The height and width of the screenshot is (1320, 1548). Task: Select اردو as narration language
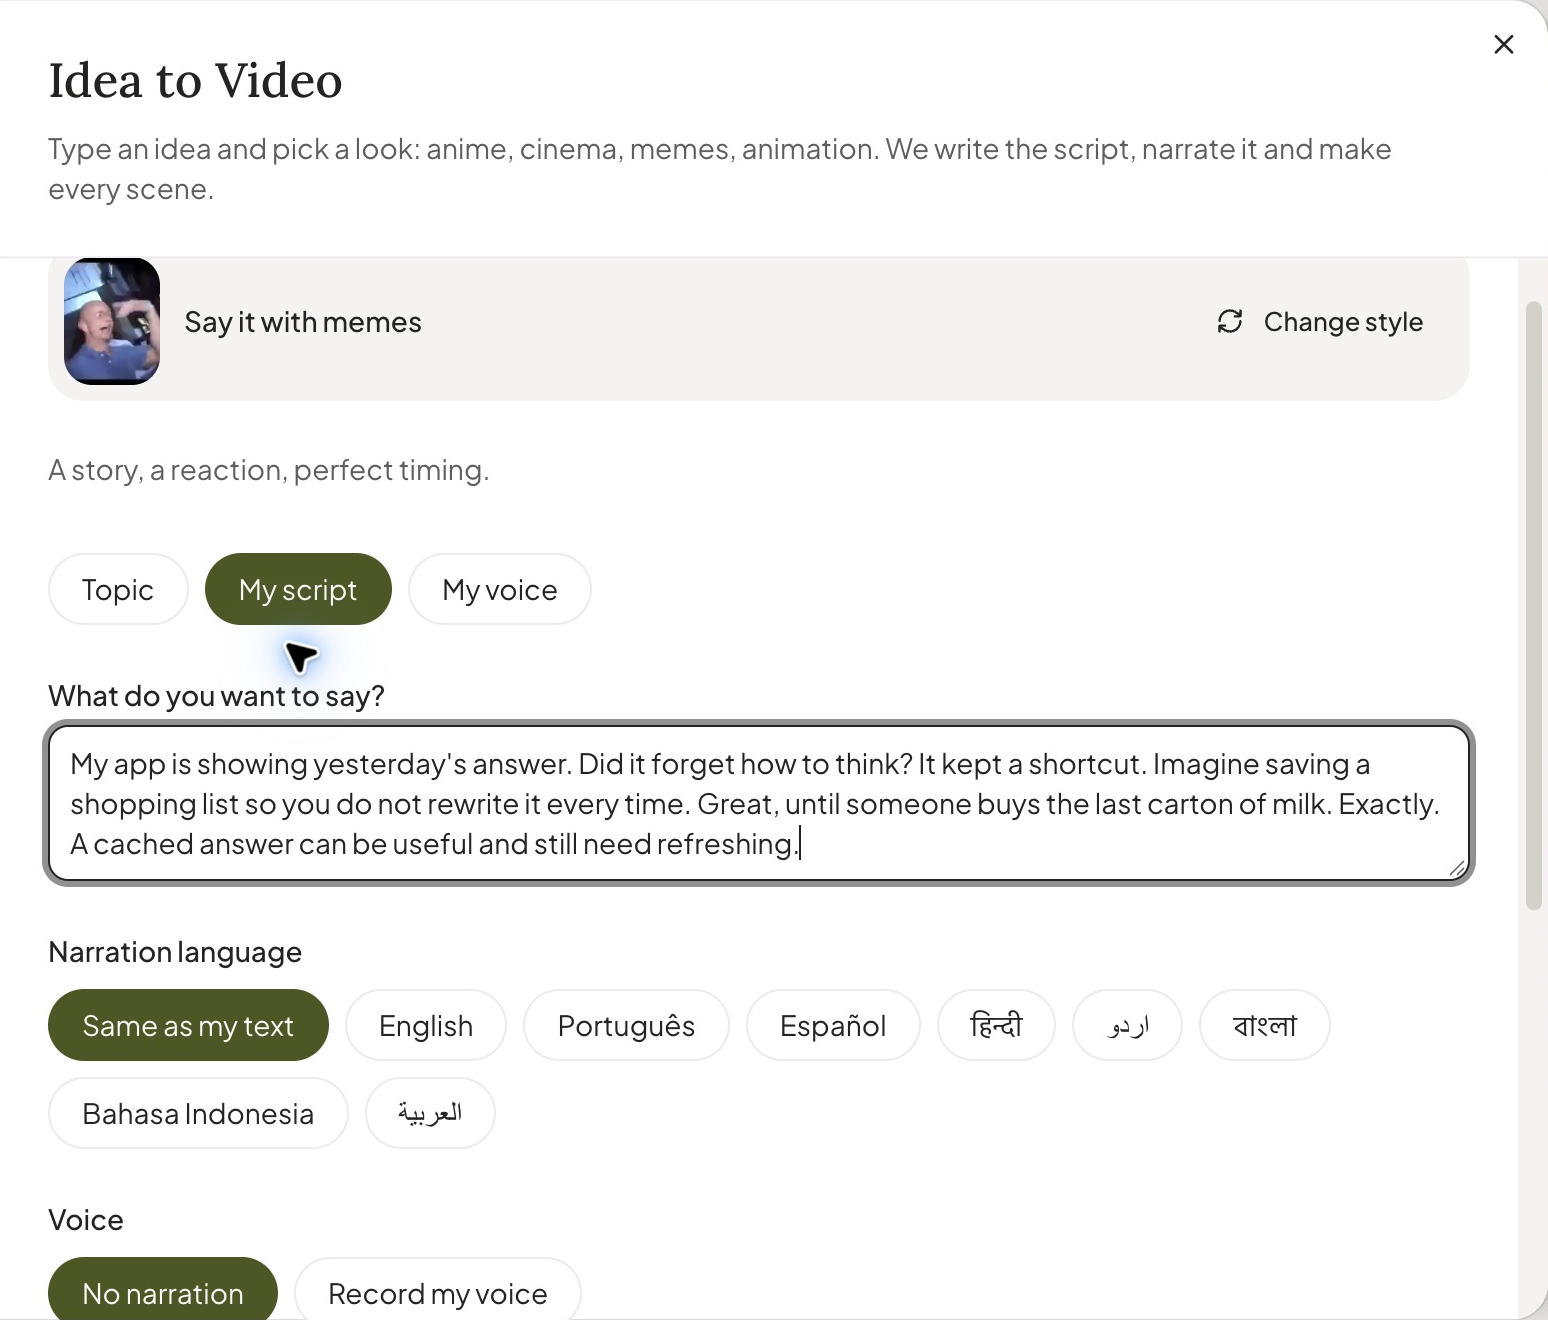[1127, 1025]
